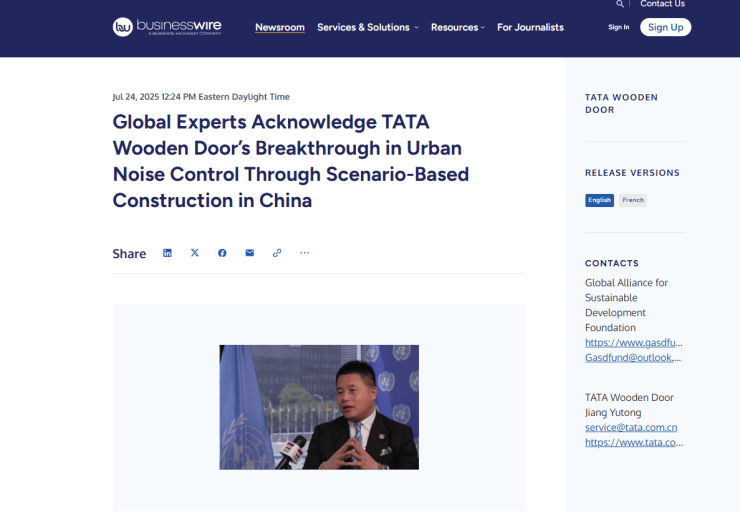The image size is (740, 512).
Task: Click the Jiang Yutong contact name
Action: point(613,412)
